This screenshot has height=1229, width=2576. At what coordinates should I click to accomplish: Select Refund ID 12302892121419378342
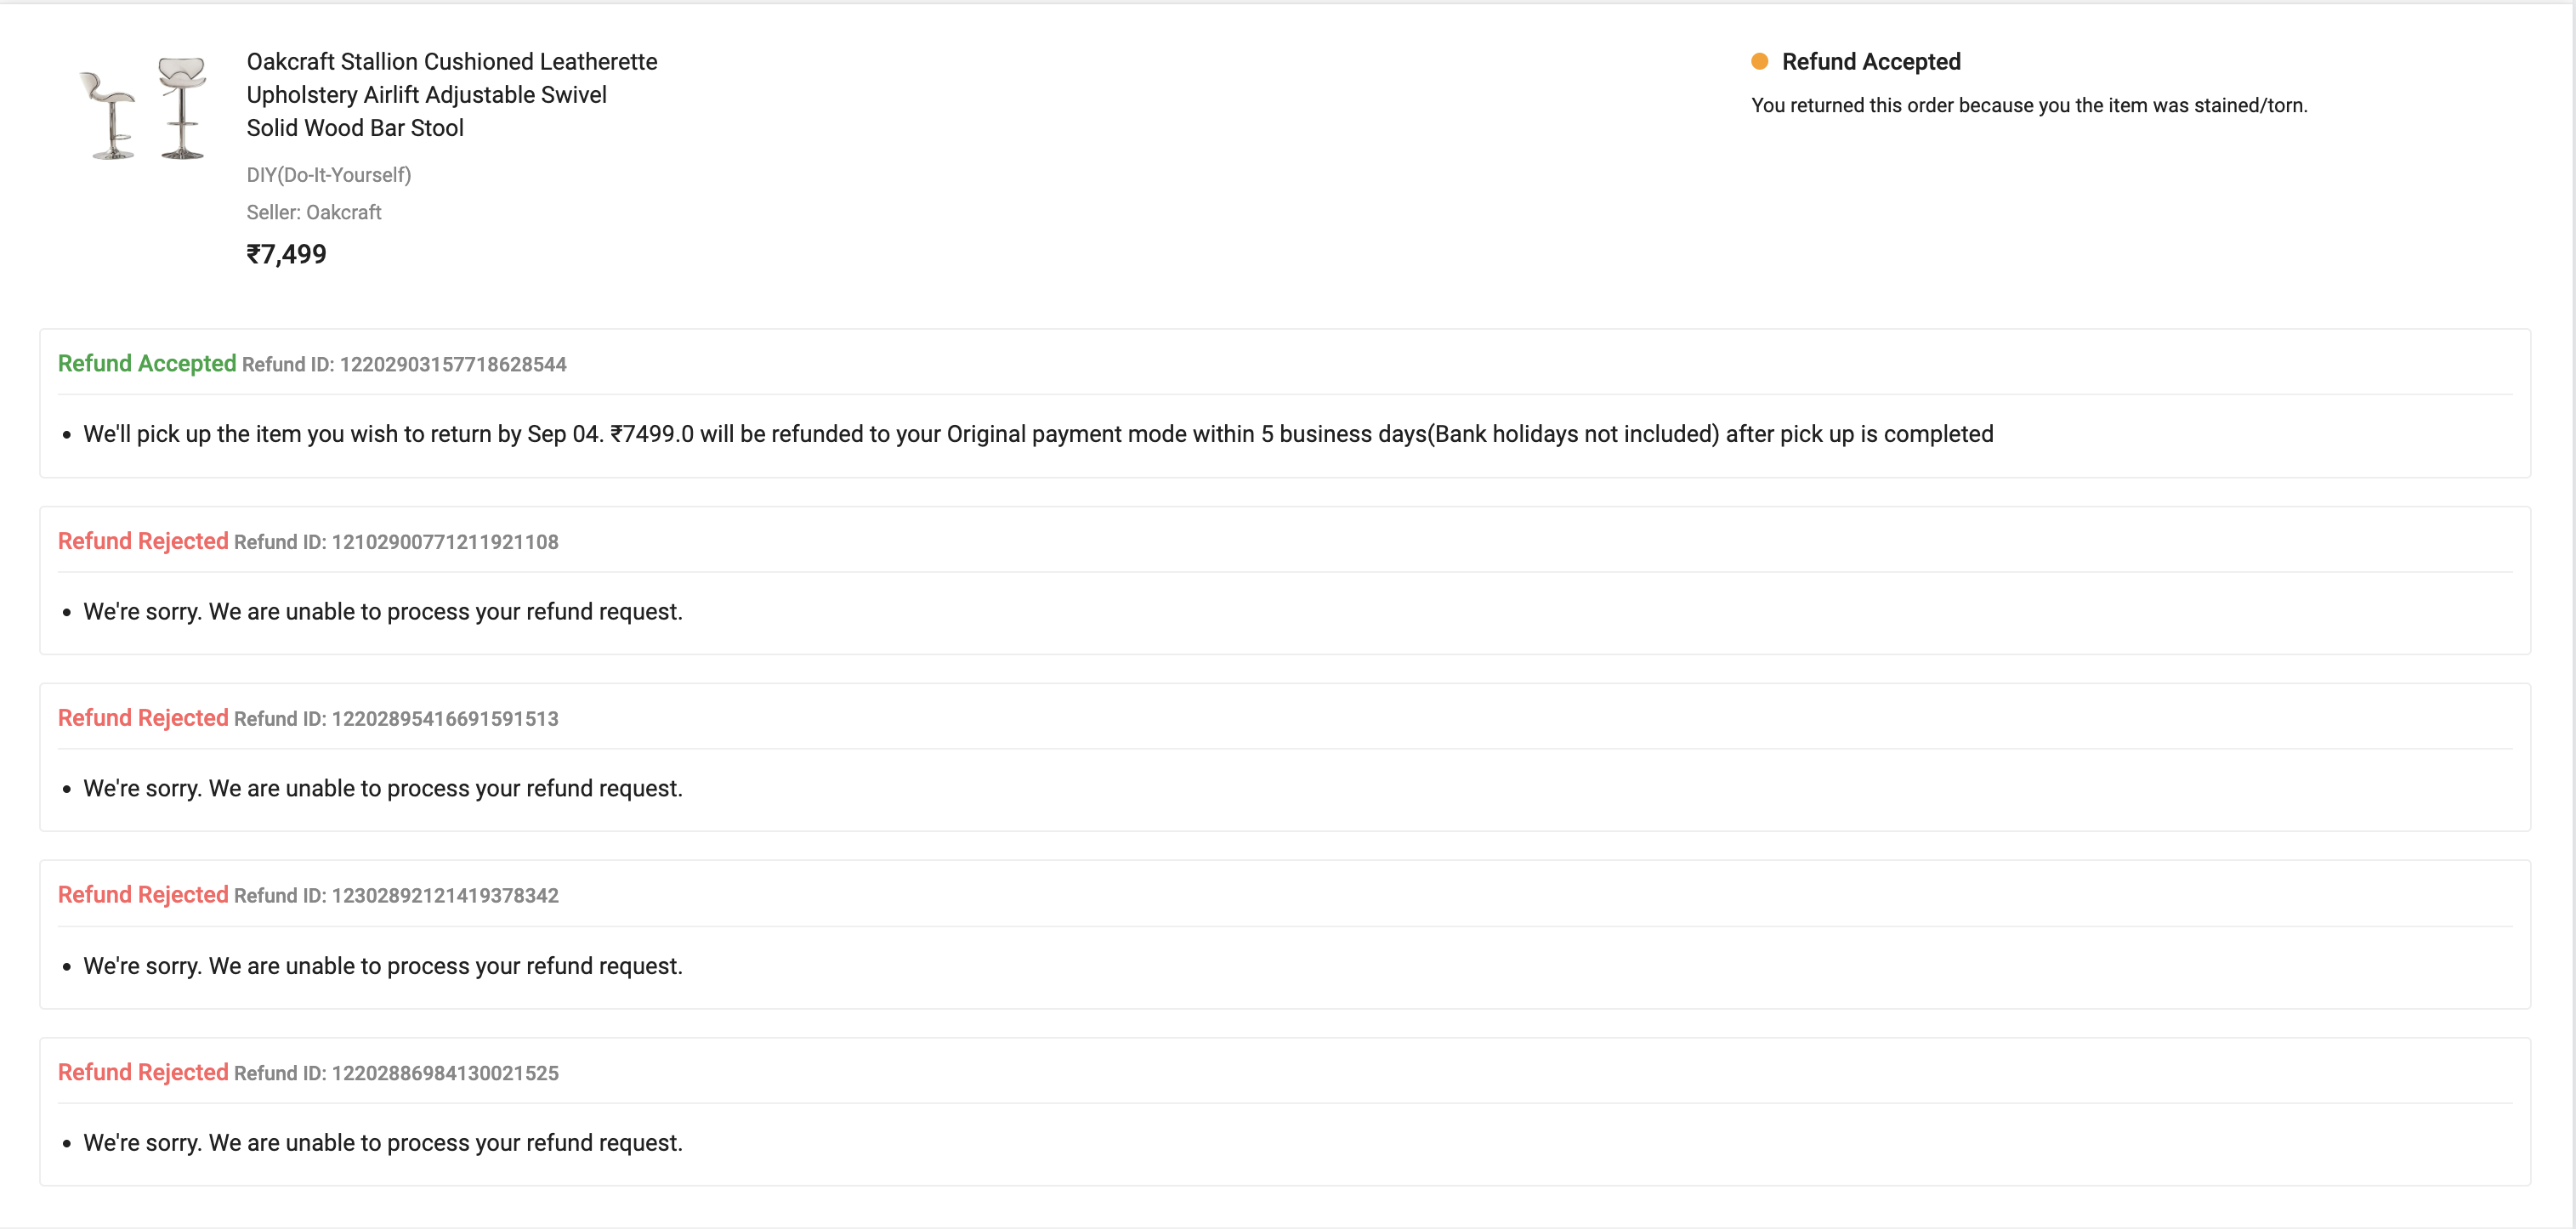coord(396,896)
